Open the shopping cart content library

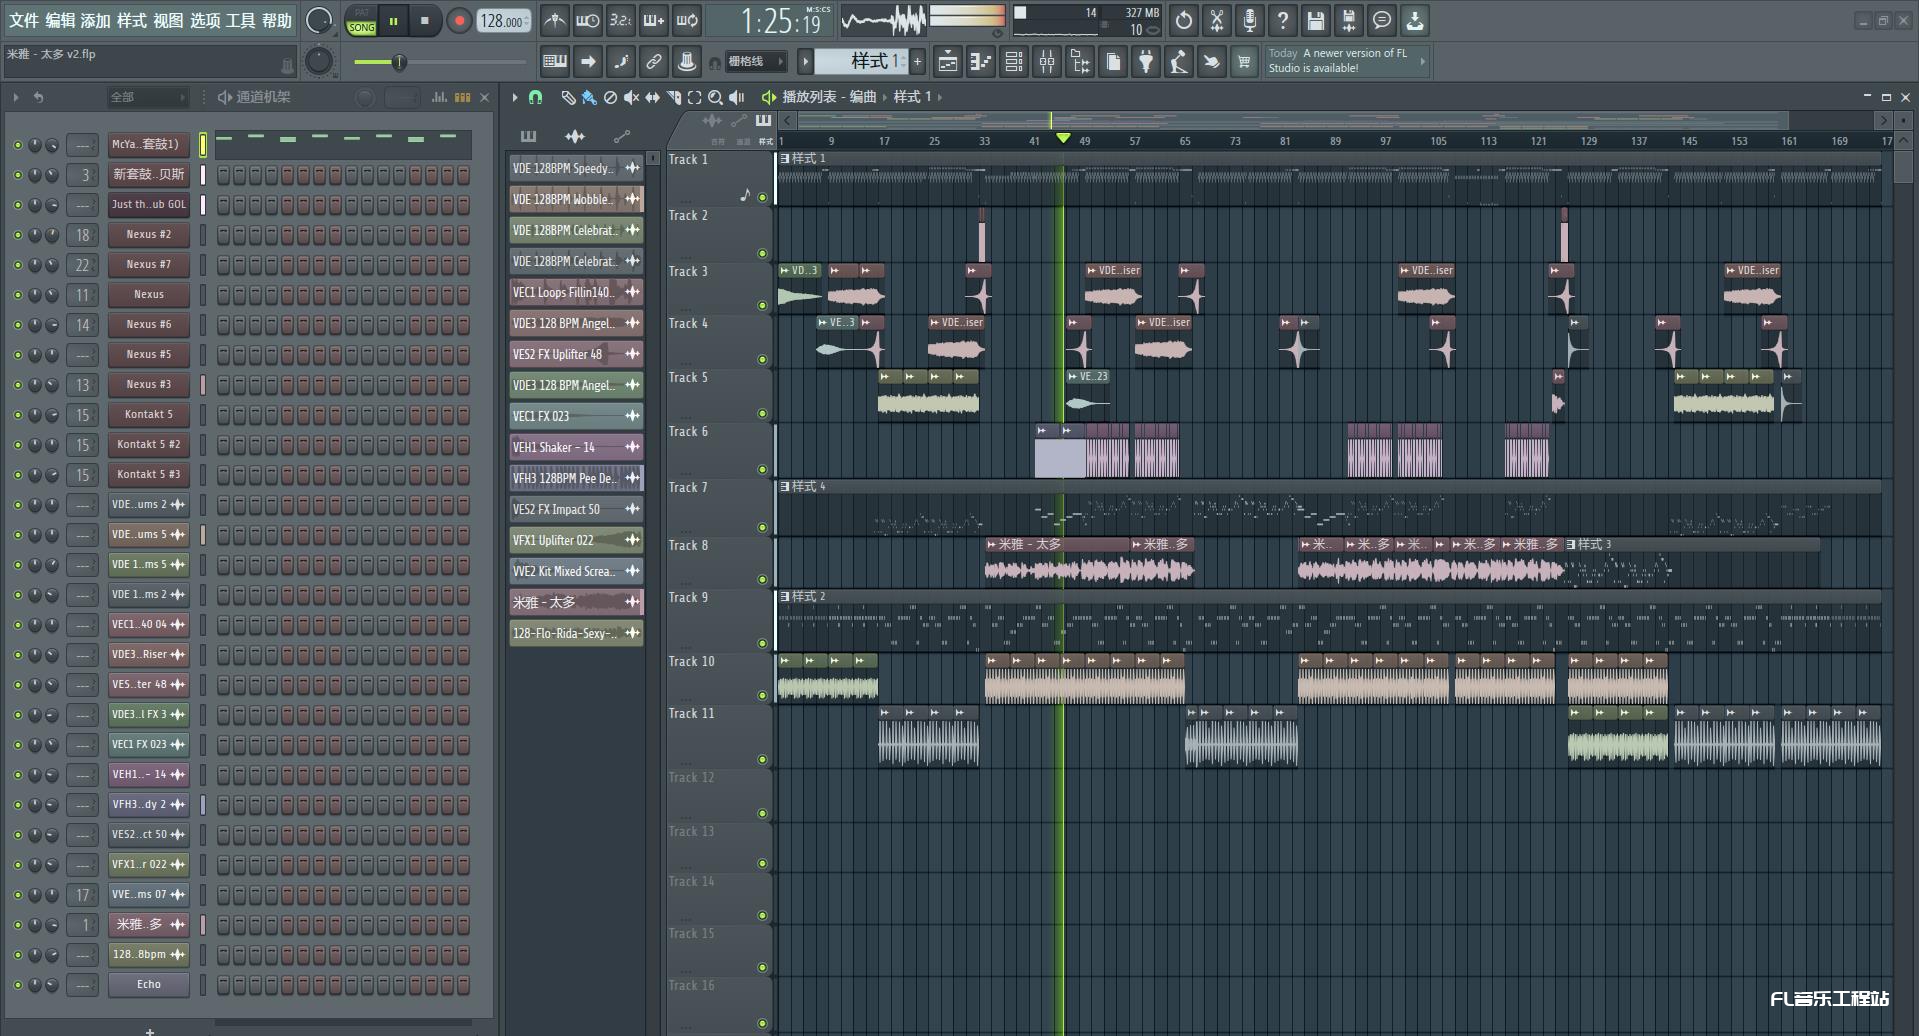click(x=1244, y=62)
